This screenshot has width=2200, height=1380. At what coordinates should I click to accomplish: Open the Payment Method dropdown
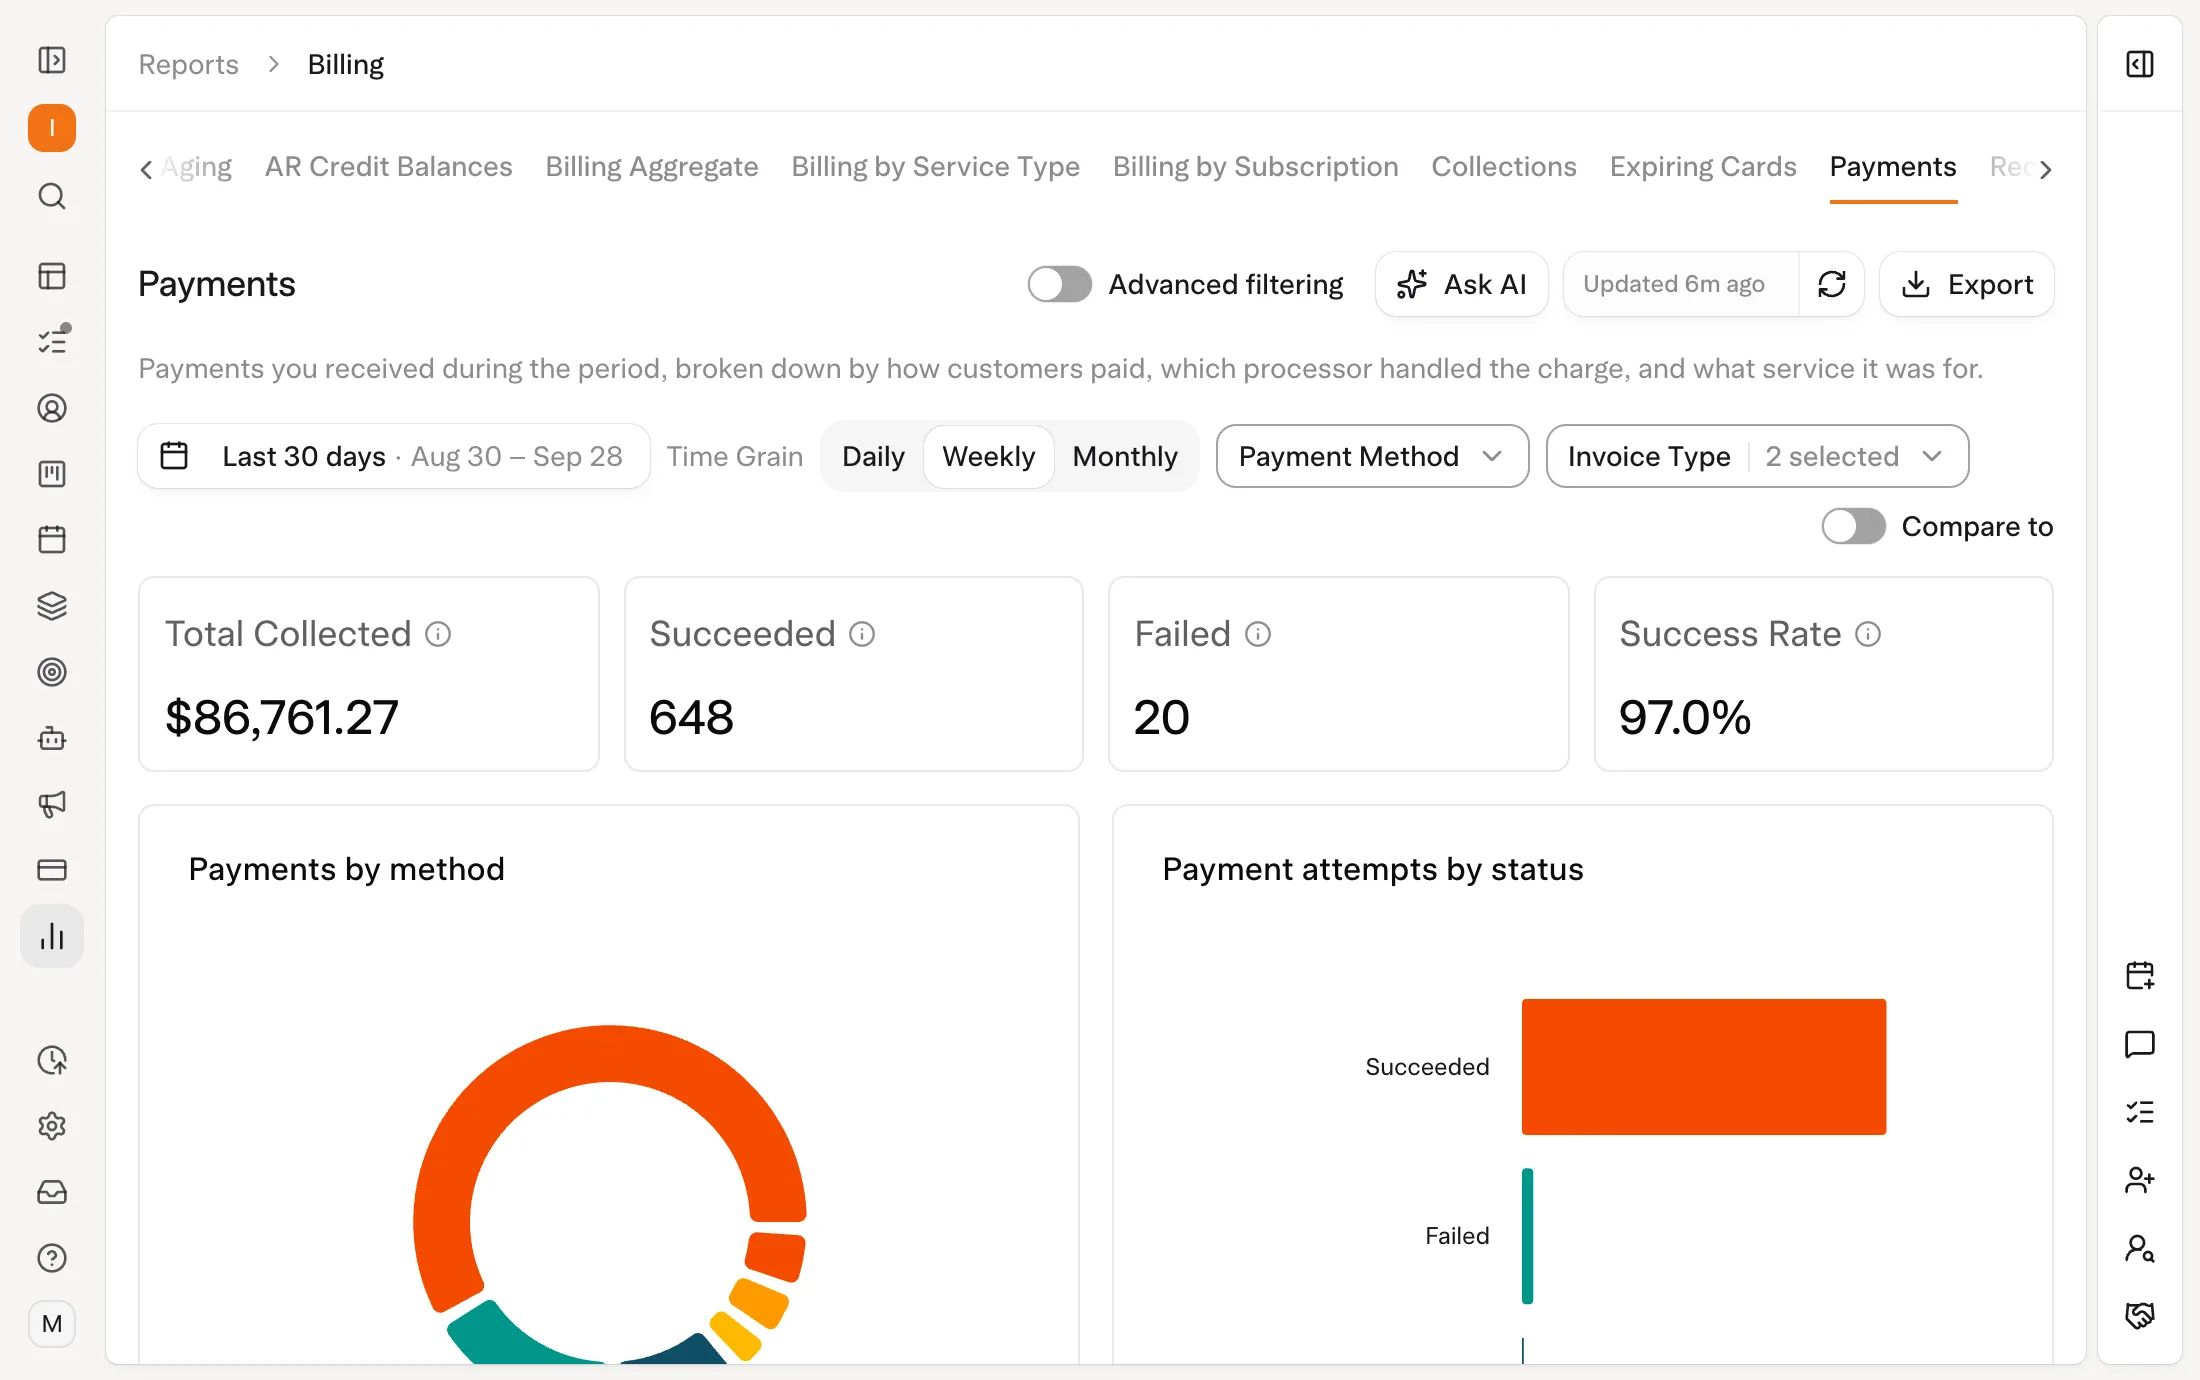click(x=1372, y=457)
